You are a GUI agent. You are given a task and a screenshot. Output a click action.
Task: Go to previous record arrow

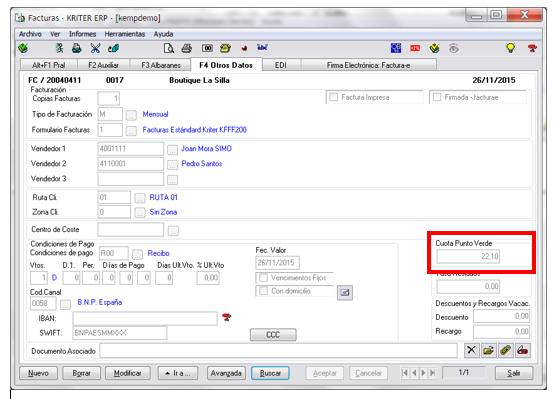pos(414,373)
